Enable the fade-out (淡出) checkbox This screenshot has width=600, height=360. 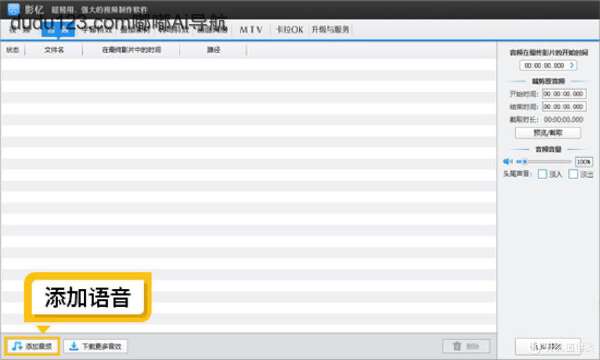point(573,174)
